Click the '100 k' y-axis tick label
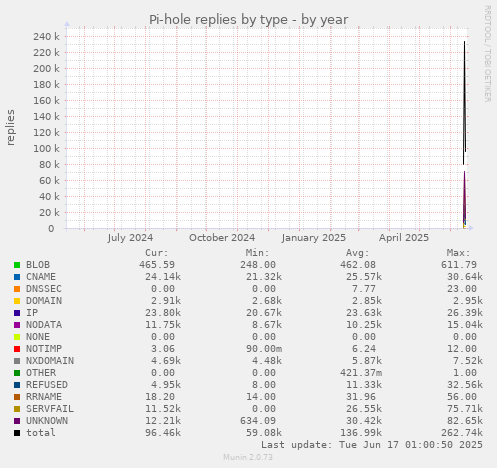The image size is (497, 468). [x=46, y=148]
